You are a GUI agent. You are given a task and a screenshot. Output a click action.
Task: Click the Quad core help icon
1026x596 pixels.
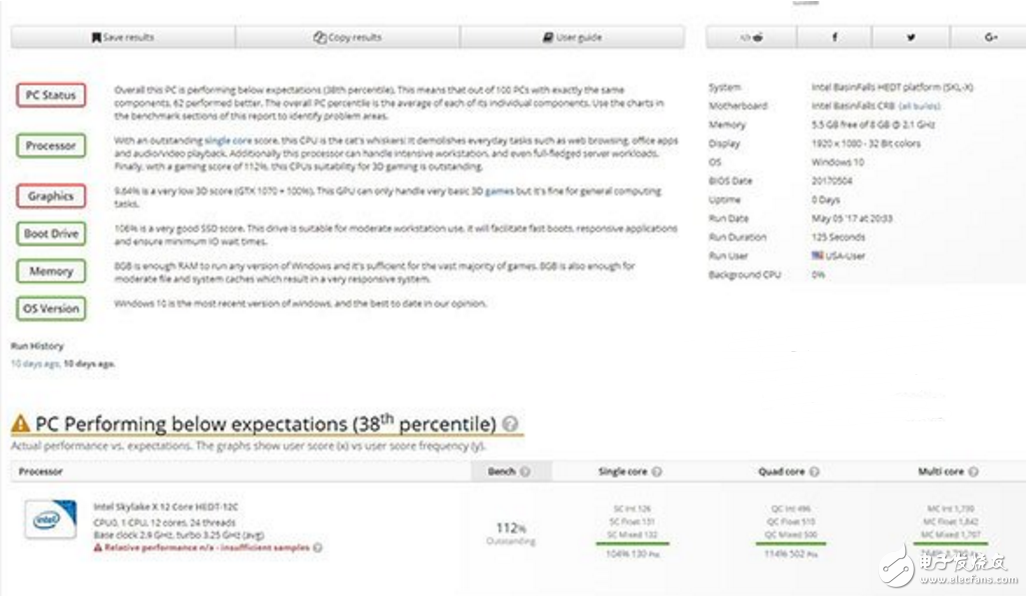coord(814,471)
